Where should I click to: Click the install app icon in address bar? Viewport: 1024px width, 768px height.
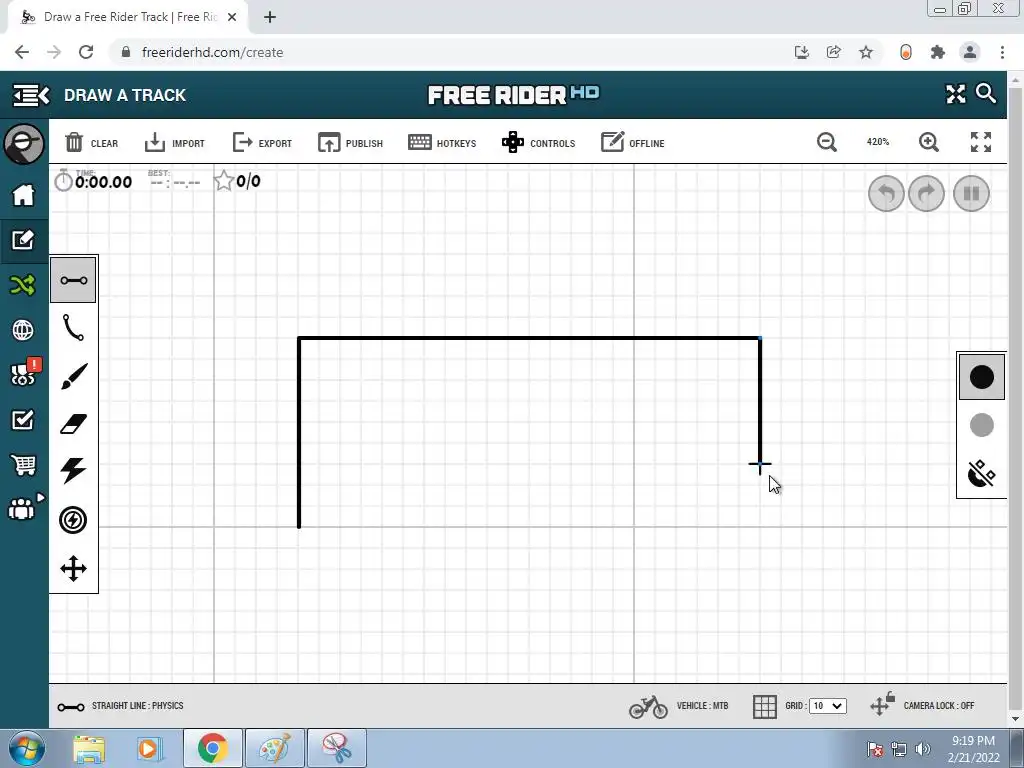point(802,52)
